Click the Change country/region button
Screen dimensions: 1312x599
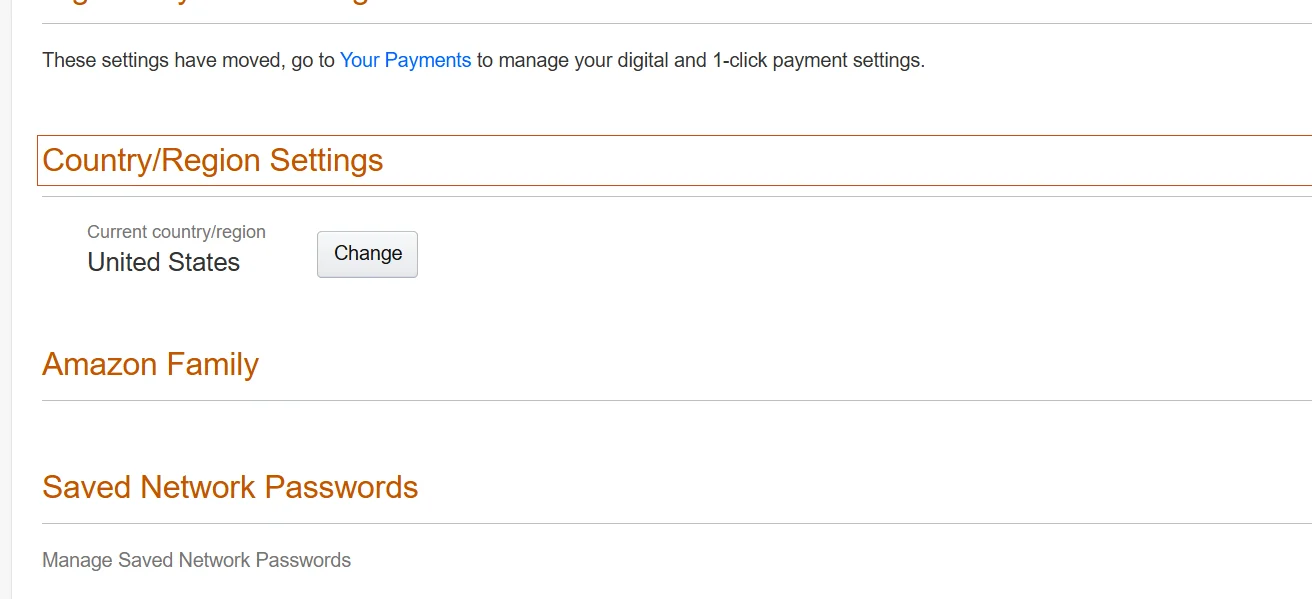(x=367, y=254)
